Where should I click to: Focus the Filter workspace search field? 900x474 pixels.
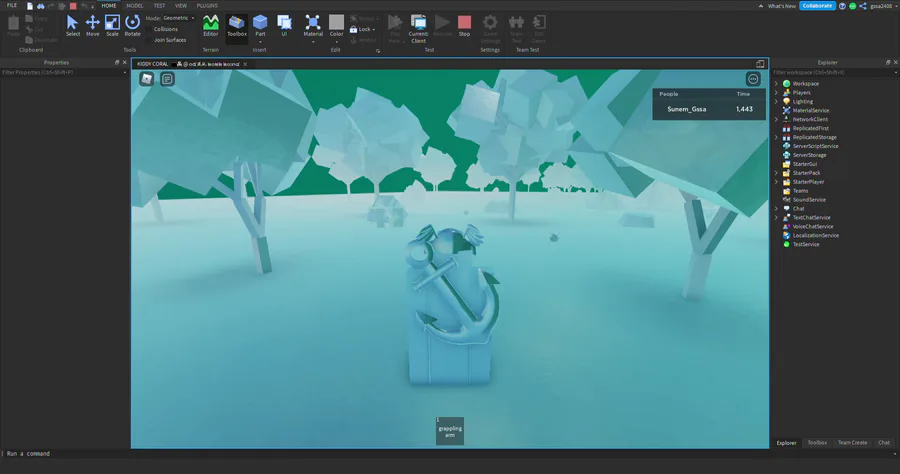835,72
